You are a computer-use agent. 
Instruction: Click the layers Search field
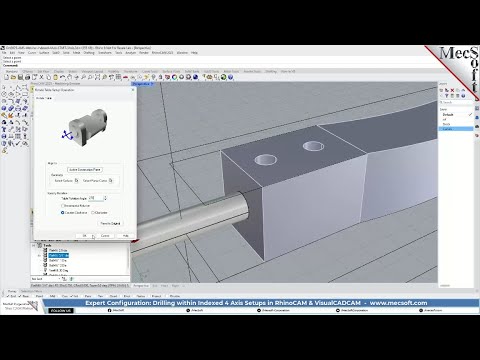click(x=456, y=102)
